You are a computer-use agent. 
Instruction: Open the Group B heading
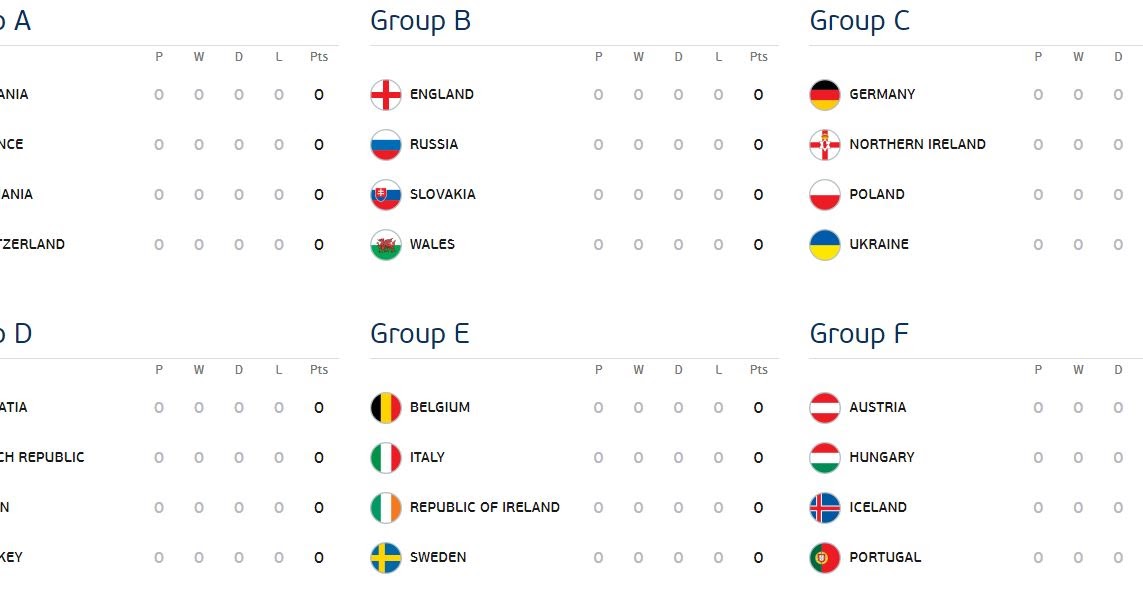(x=419, y=20)
